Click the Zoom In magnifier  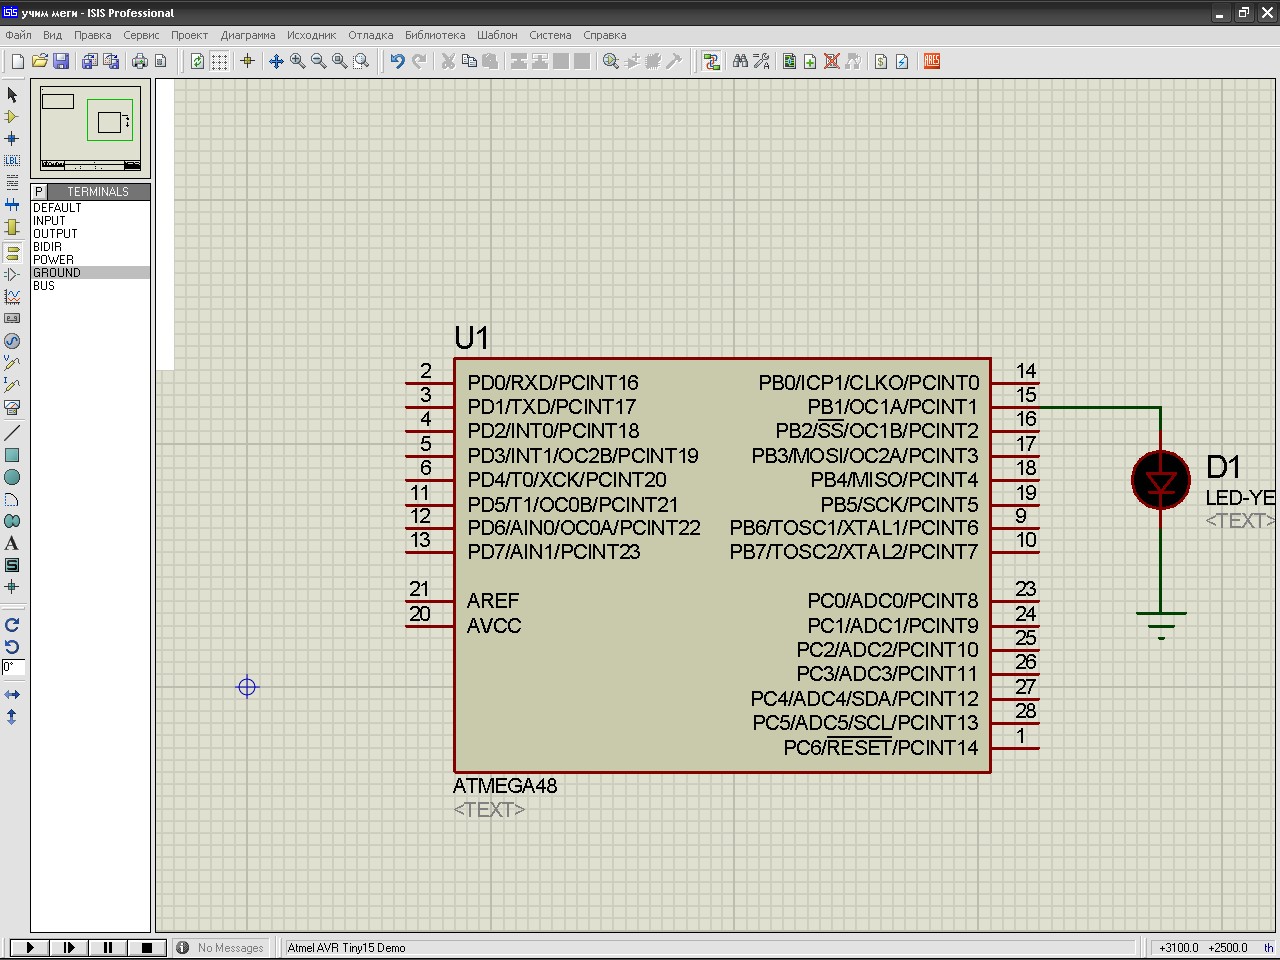297,61
